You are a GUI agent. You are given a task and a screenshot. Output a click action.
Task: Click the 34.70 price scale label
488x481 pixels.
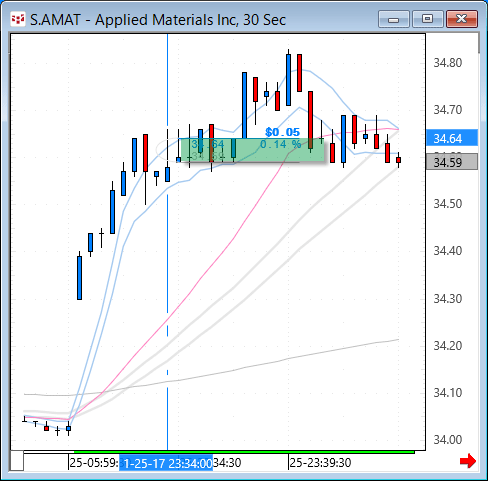pyautogui.click(x=448, y=110)
